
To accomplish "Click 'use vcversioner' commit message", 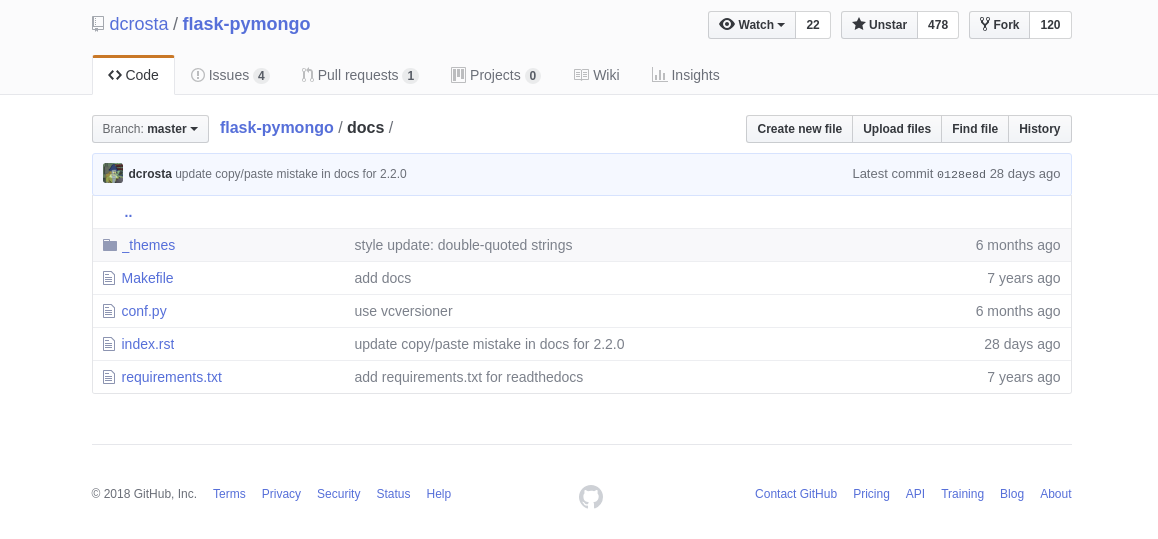I will 403,312.
